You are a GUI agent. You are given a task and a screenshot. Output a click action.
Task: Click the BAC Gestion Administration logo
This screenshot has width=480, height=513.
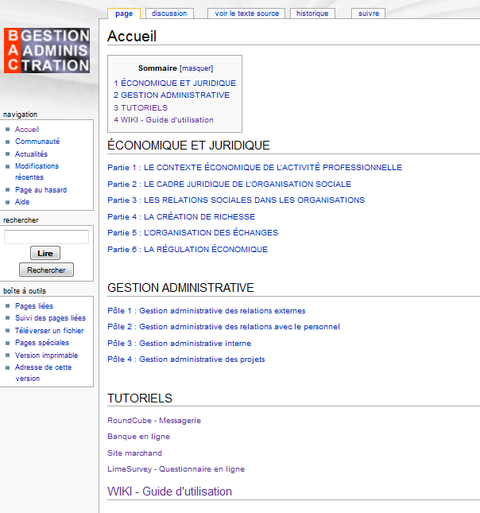point(47,50)
